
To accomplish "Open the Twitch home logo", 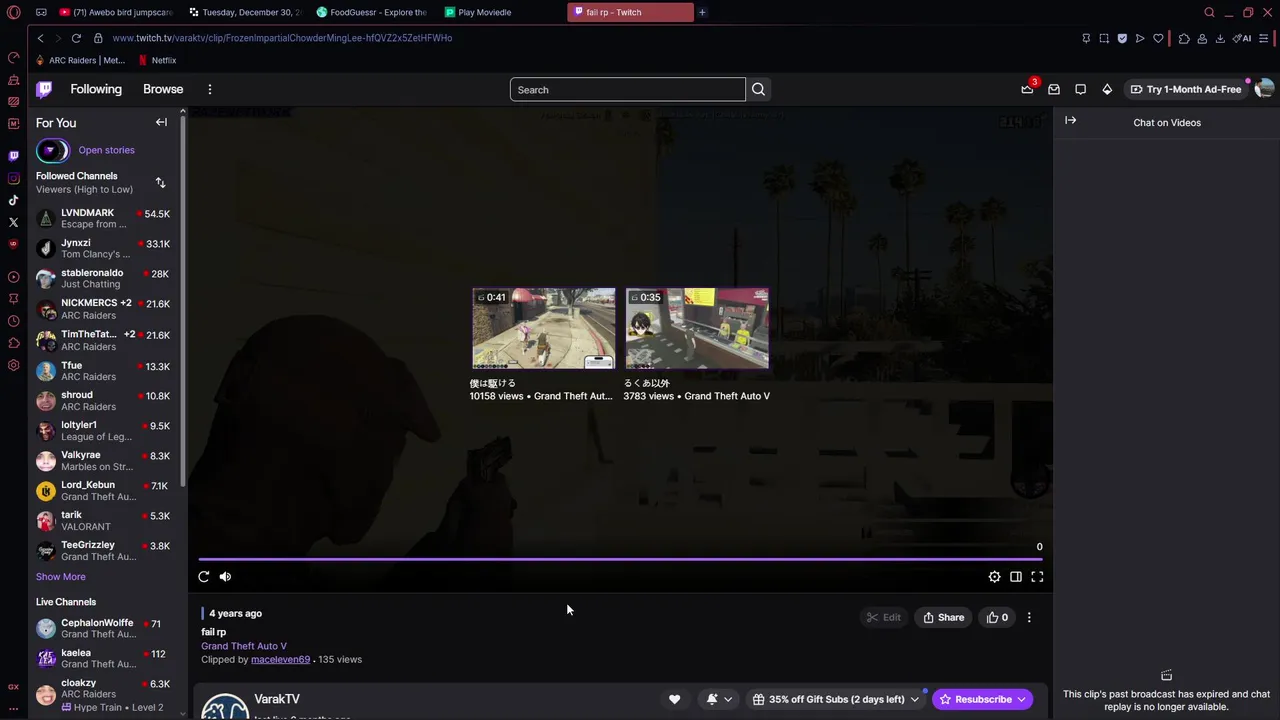I will [x=44, y=89].
